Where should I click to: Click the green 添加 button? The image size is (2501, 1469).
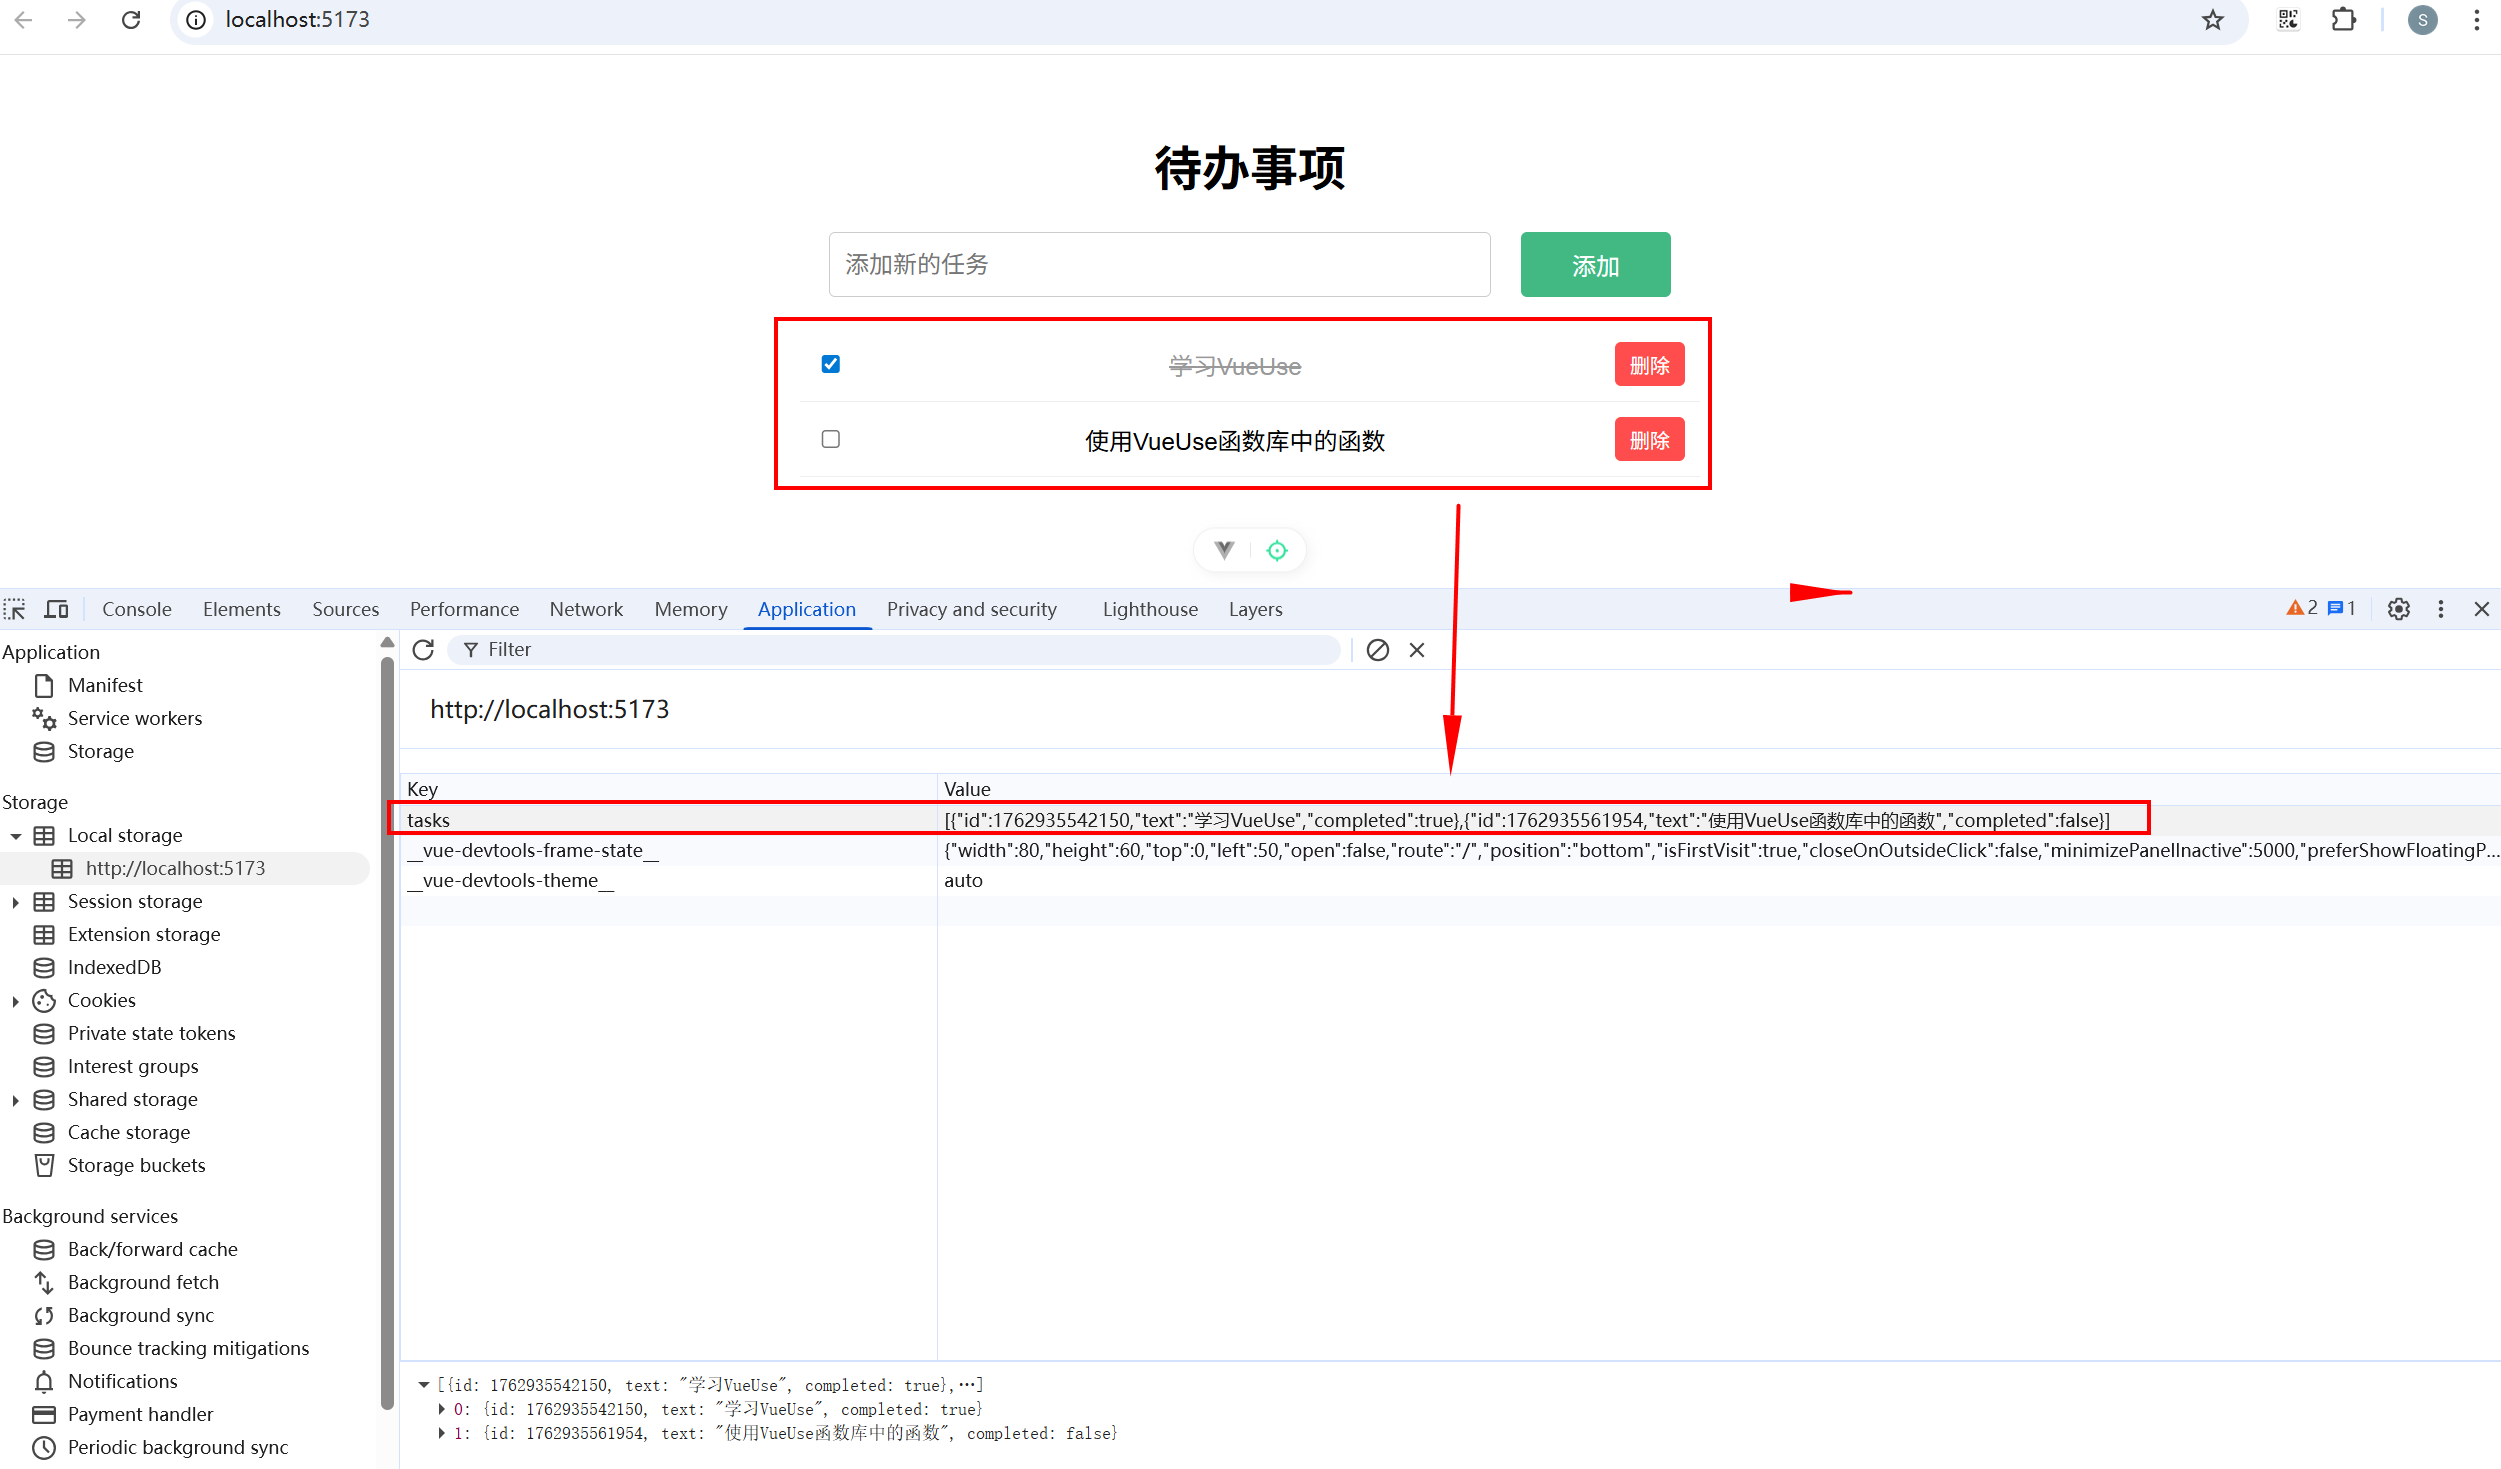pyautogui.click(x=1594, y=264)
